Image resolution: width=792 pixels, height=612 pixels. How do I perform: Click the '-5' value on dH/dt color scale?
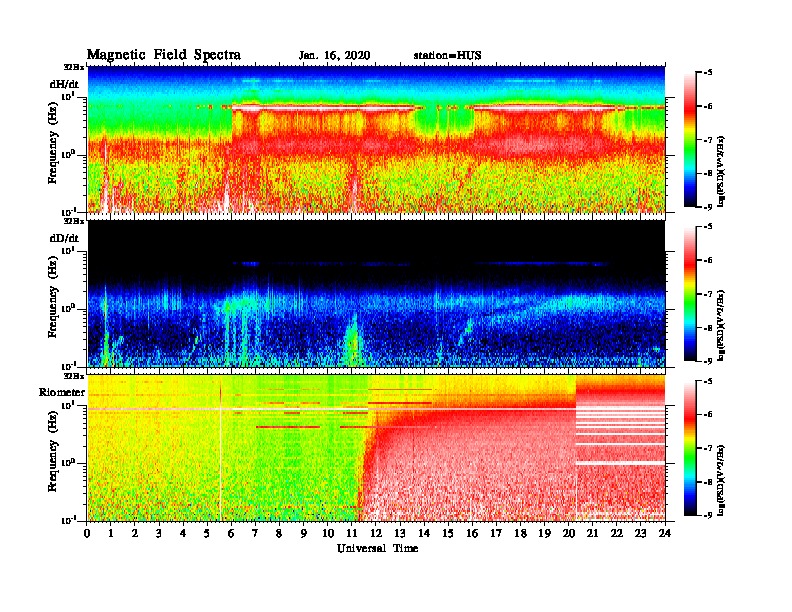pos(708,73)
